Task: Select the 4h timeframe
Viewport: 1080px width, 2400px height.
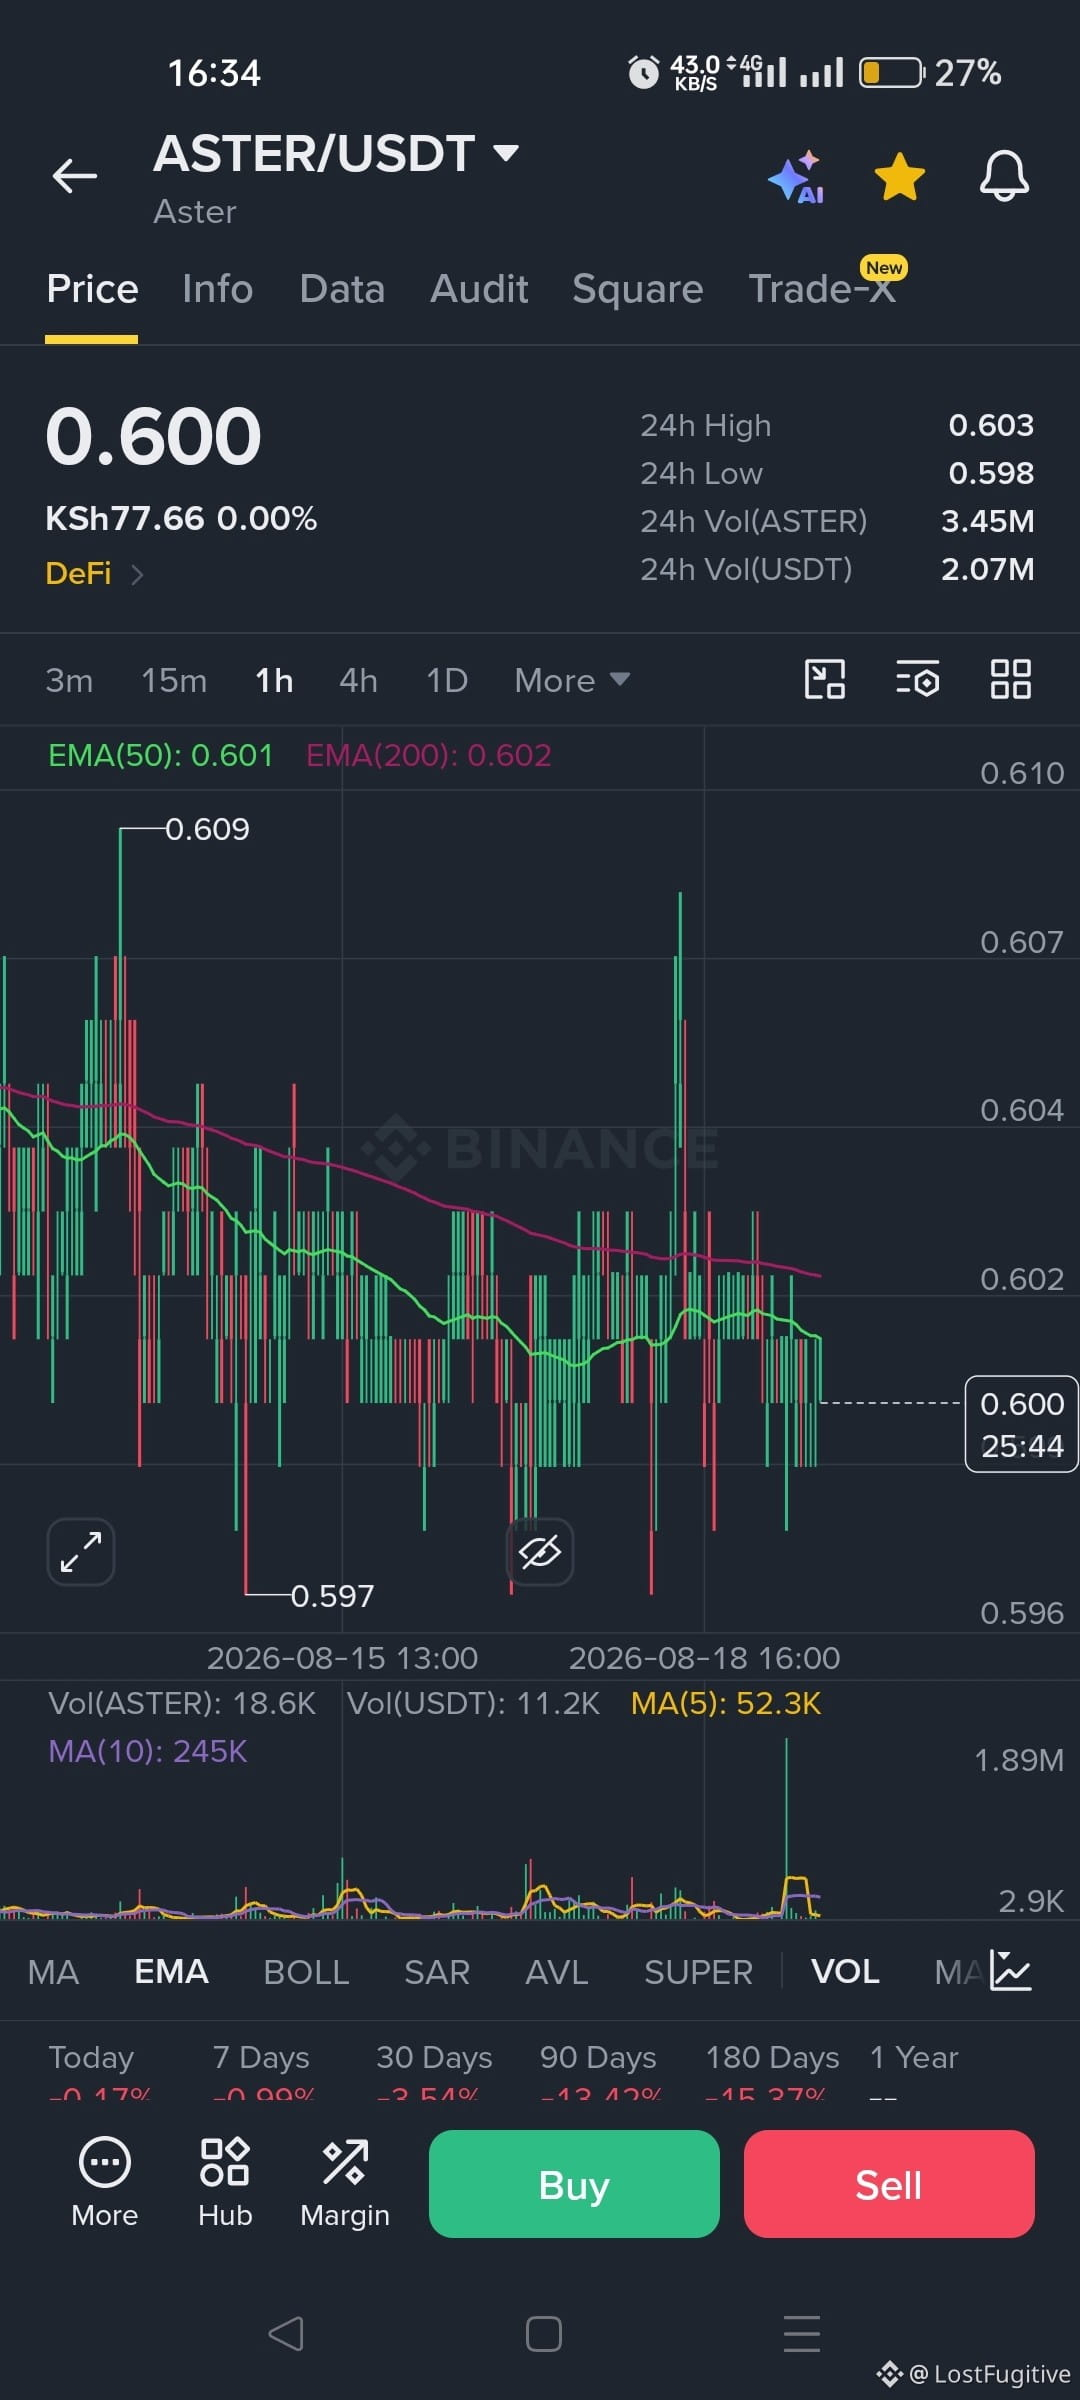Action: point(358,680)
